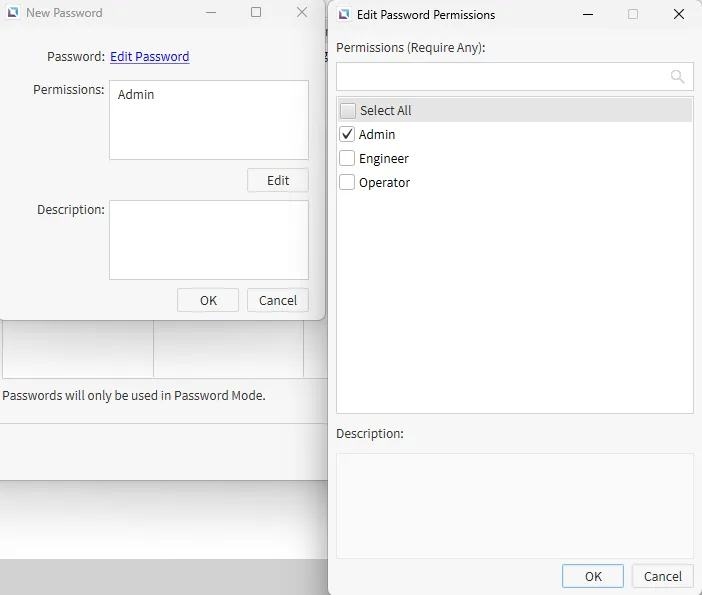Select Admin in the Permissions list box
Screen dimensions: 702x595
(136, 95)
